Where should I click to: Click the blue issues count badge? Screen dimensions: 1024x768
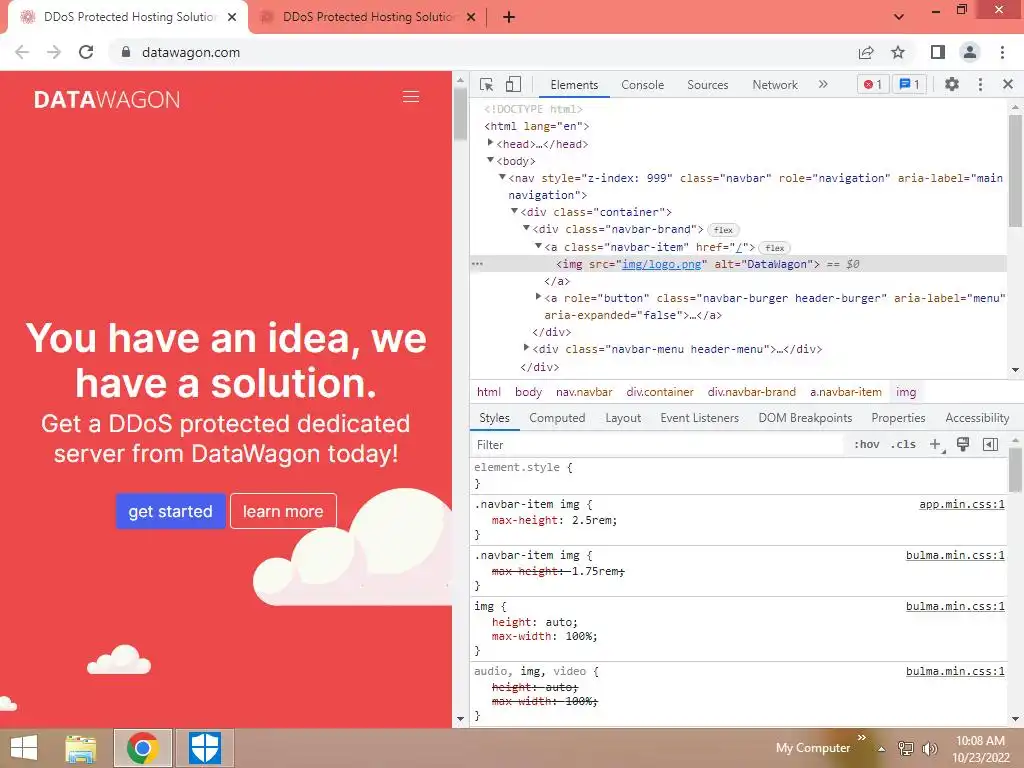909,84
